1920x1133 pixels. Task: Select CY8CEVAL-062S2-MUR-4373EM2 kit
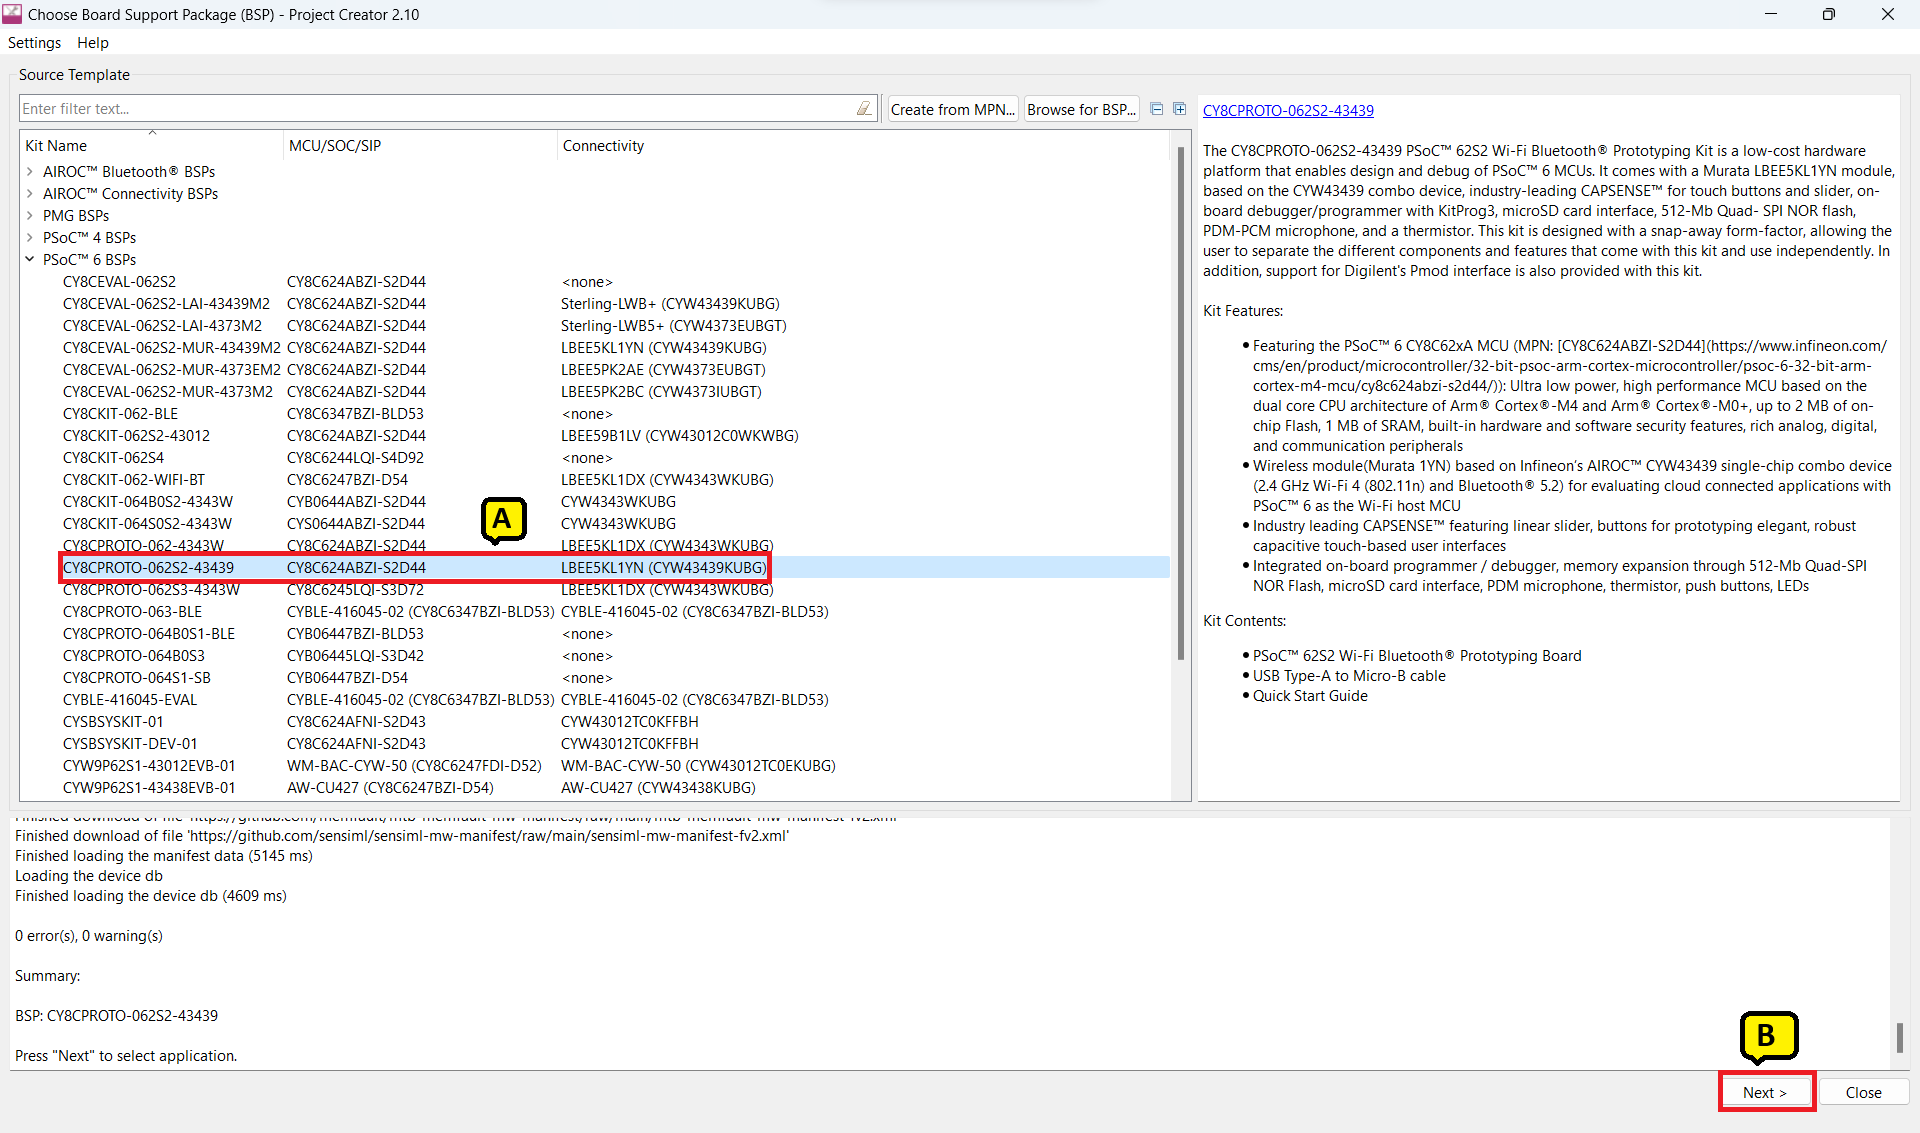point(171,370)
